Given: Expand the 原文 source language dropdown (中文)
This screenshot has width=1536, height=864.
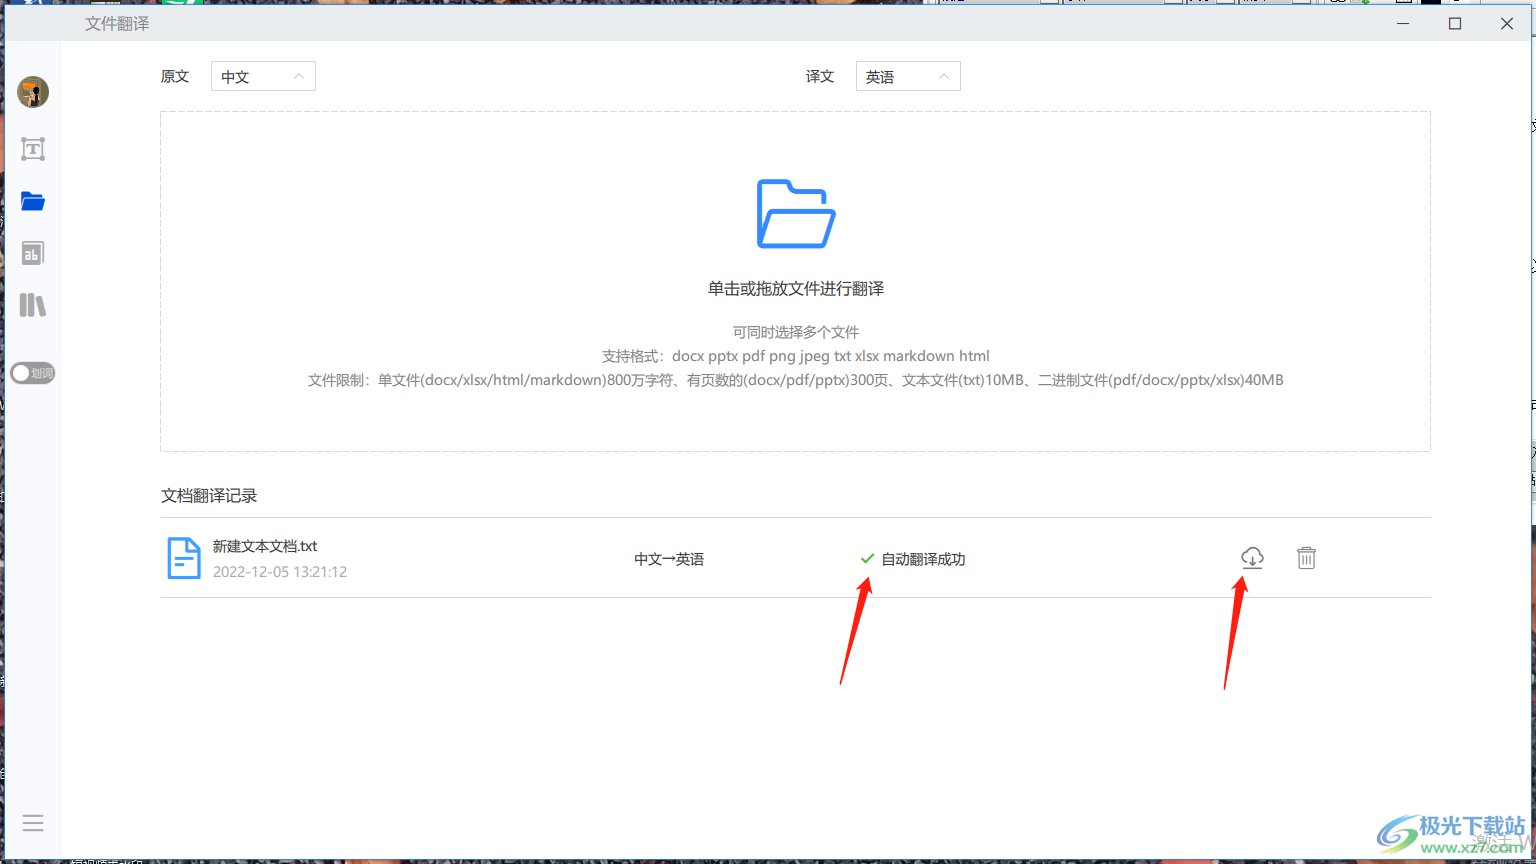Looking at the screenshot, I should point(263,76).
